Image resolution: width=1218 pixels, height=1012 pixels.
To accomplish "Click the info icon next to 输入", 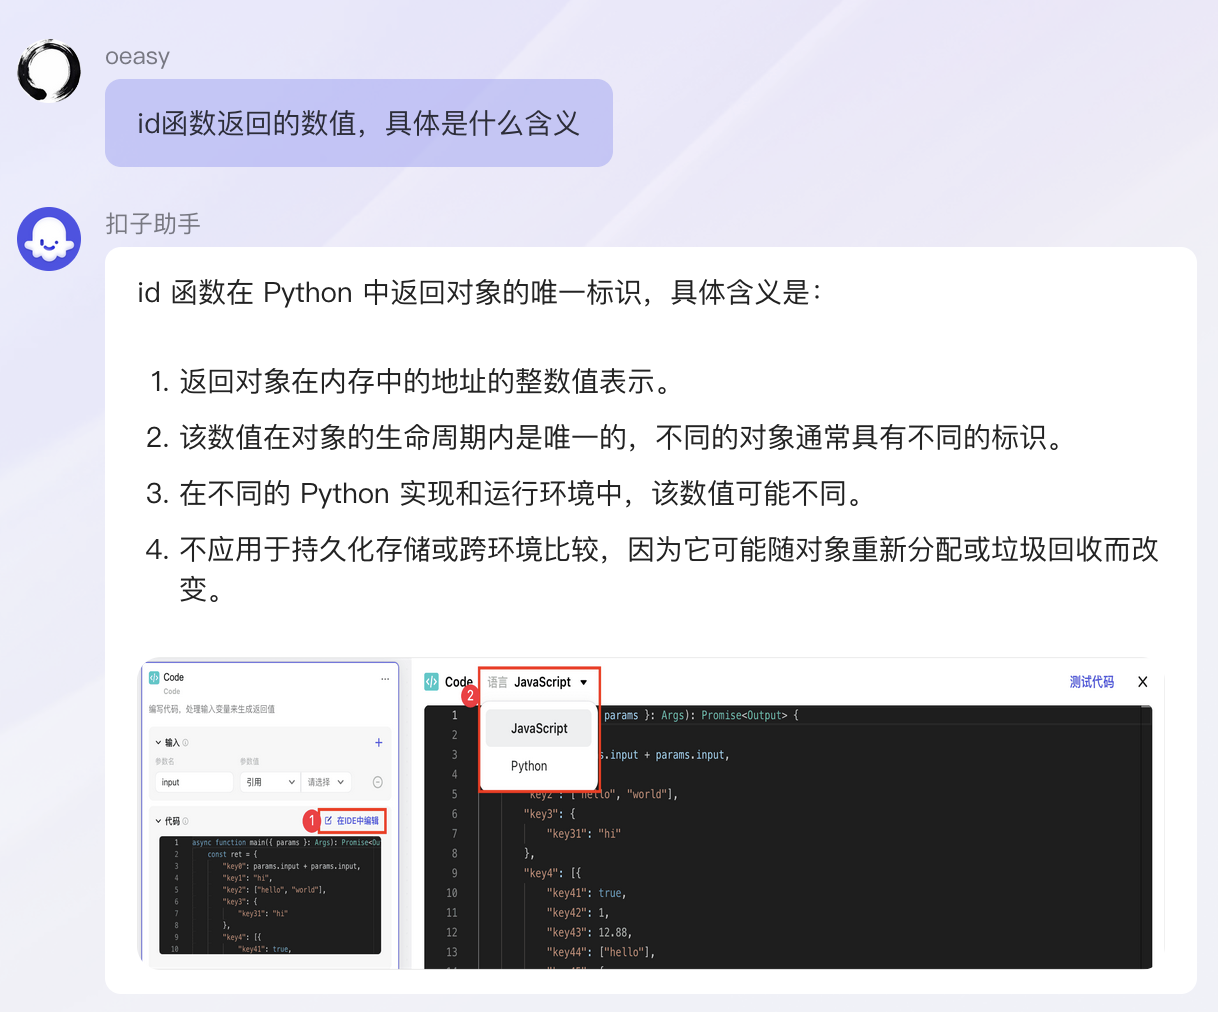I will pyautogui.click(x=186, y=743).
